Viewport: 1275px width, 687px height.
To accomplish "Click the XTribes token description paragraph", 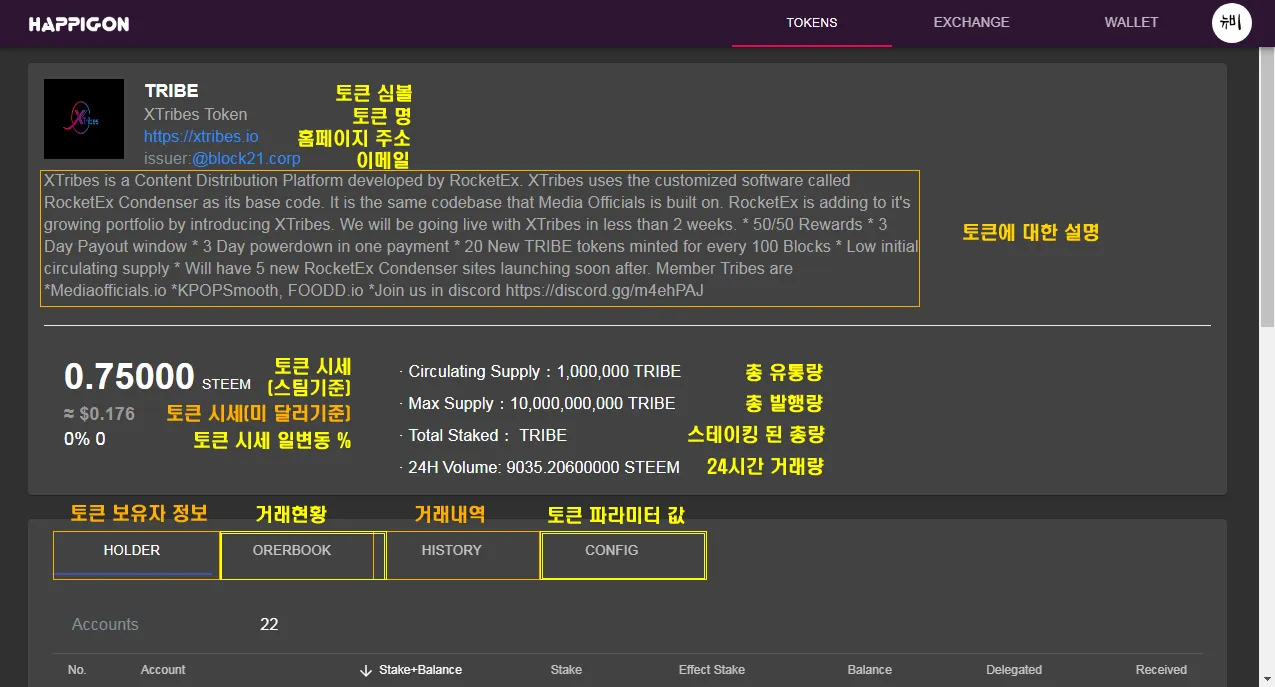I will [x=480, y=237].
